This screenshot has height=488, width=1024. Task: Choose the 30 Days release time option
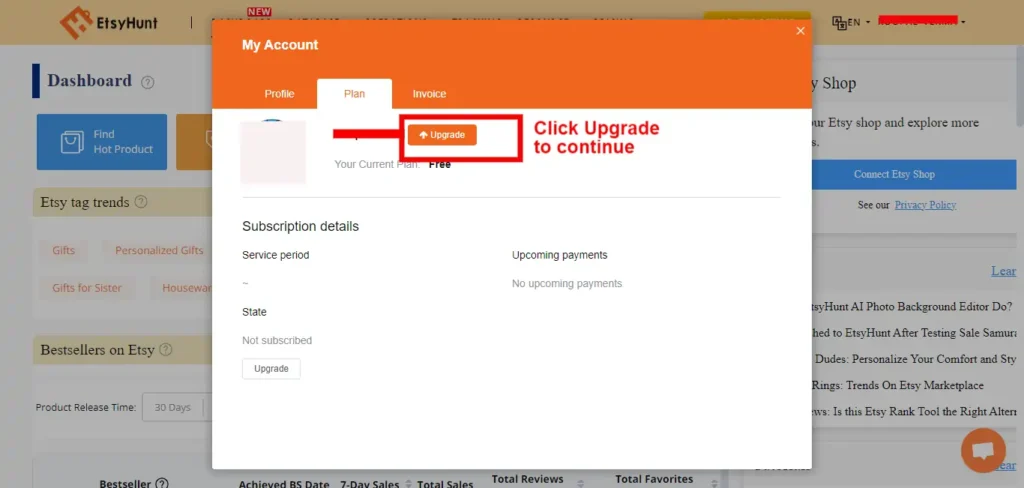tap(172, 407)
